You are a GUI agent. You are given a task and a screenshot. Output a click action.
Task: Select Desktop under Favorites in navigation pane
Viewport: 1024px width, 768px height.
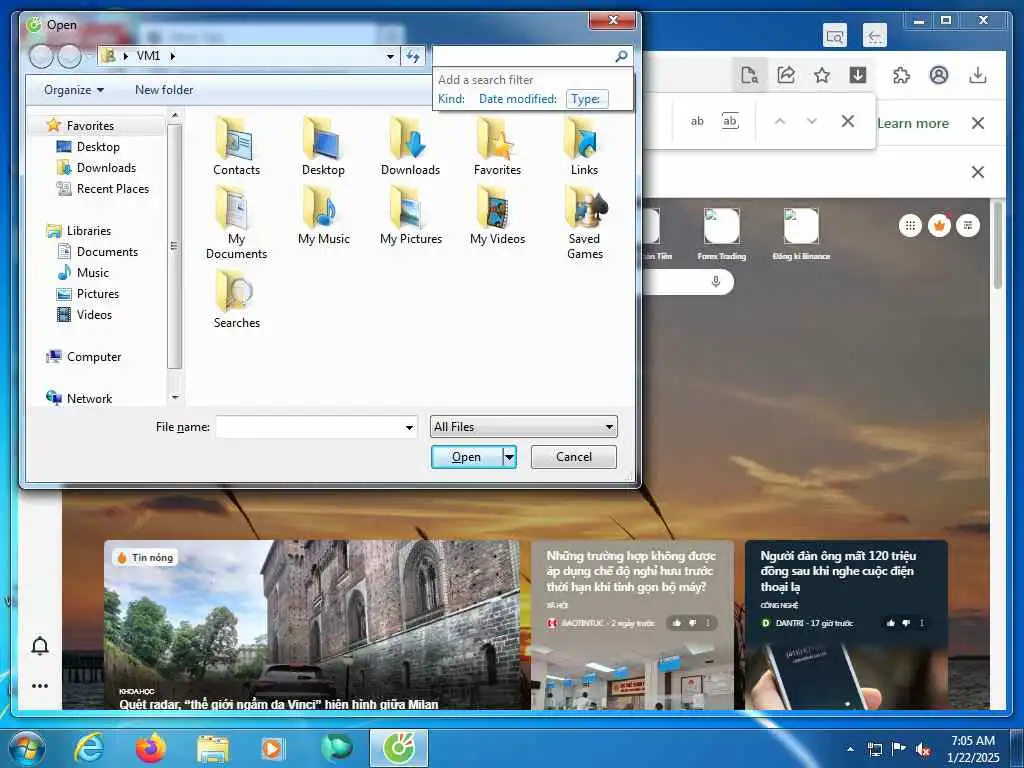coord(98,147)
